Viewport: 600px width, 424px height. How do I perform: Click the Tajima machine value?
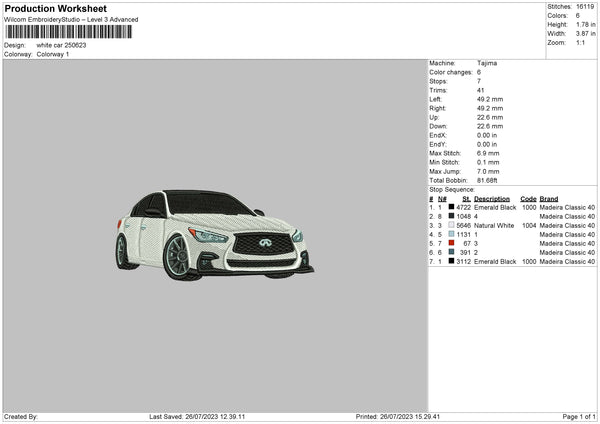click(x=487, y=63)
